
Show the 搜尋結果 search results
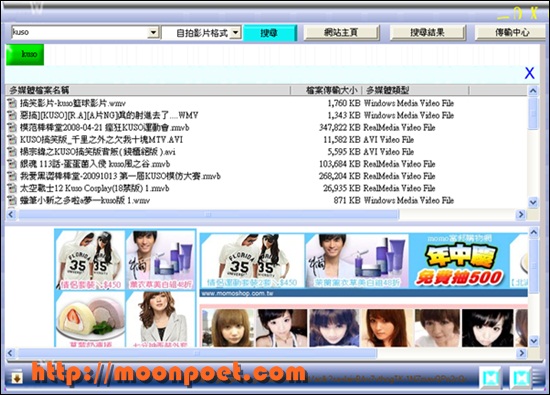click(x=428, y=33)
